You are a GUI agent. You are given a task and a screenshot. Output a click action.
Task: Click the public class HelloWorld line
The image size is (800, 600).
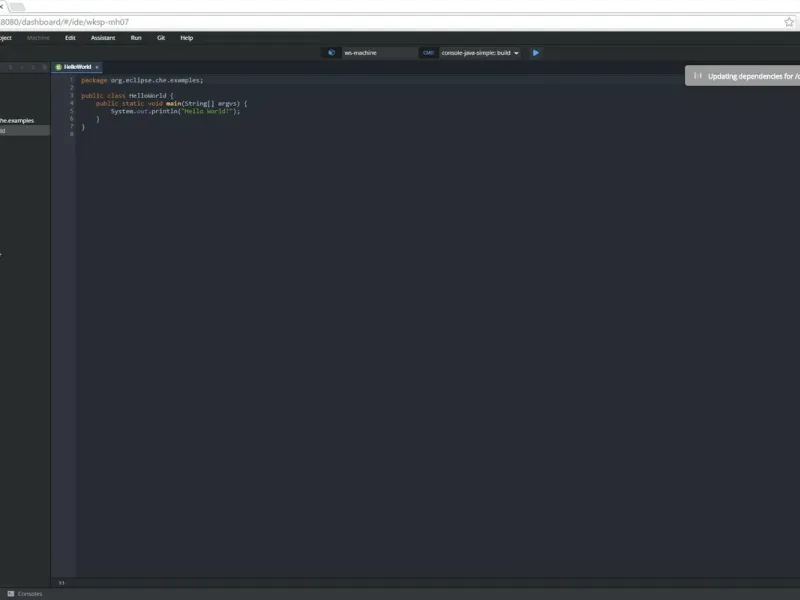tap(127, 95)
